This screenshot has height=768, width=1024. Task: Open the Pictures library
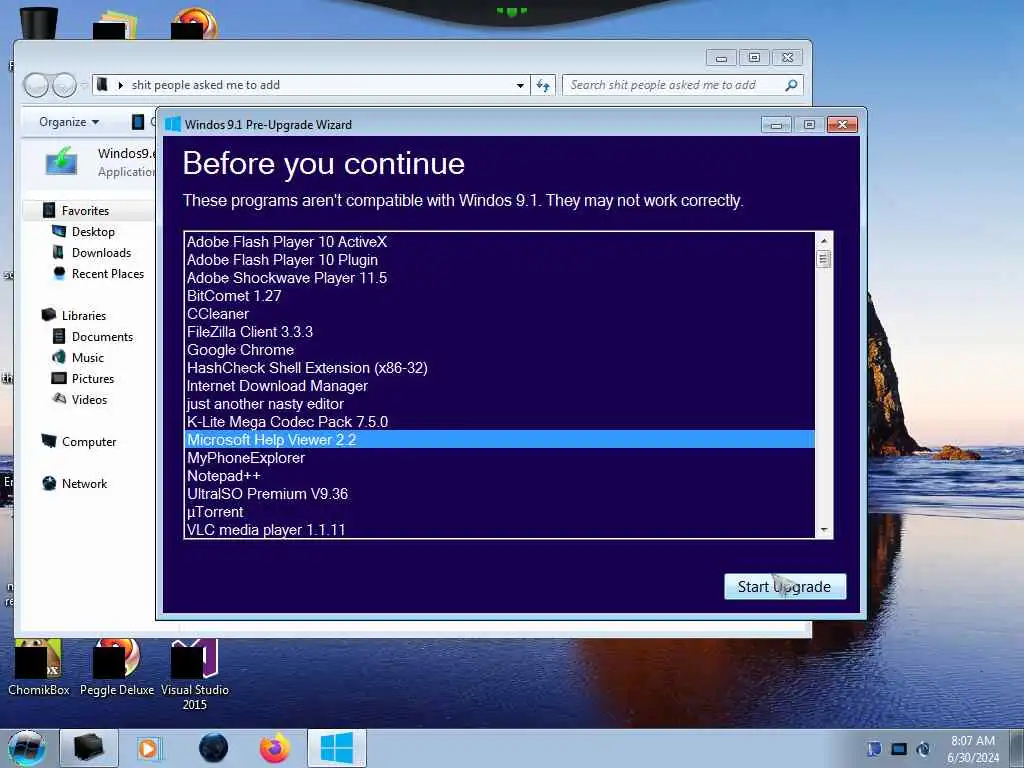[93, 379]
